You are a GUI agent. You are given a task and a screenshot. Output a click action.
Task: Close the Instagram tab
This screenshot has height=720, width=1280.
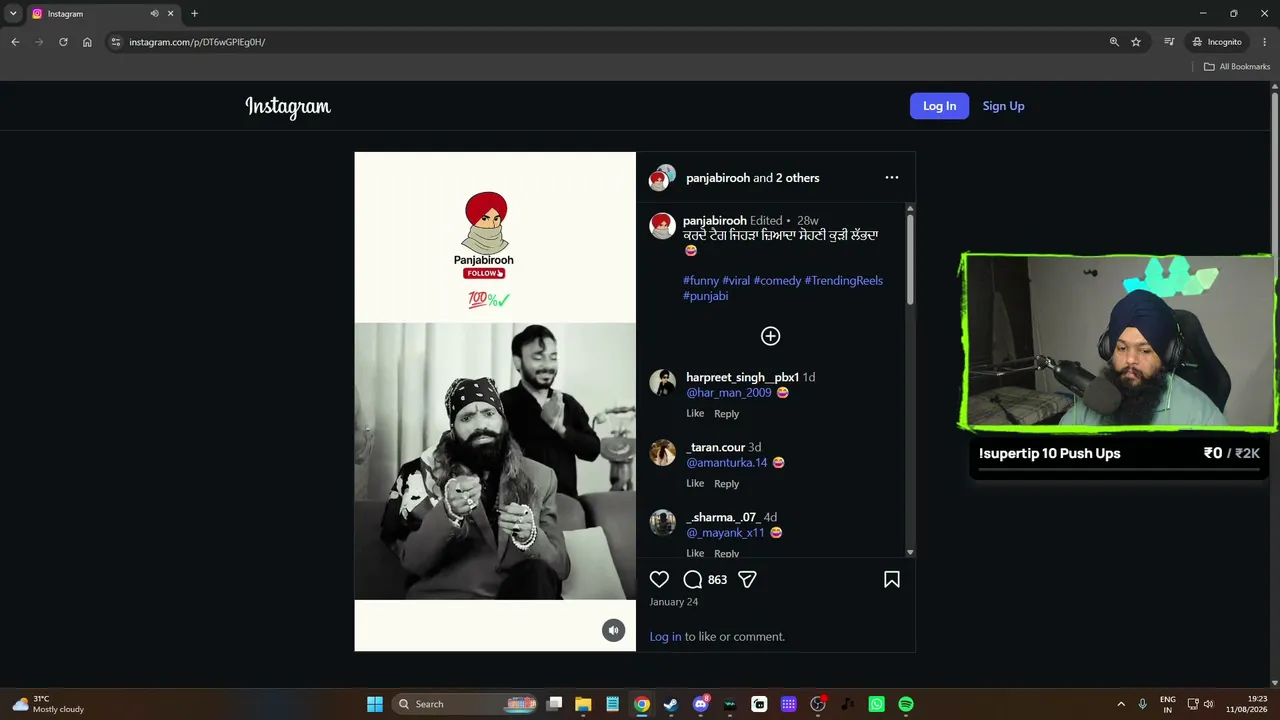[171, 14]
